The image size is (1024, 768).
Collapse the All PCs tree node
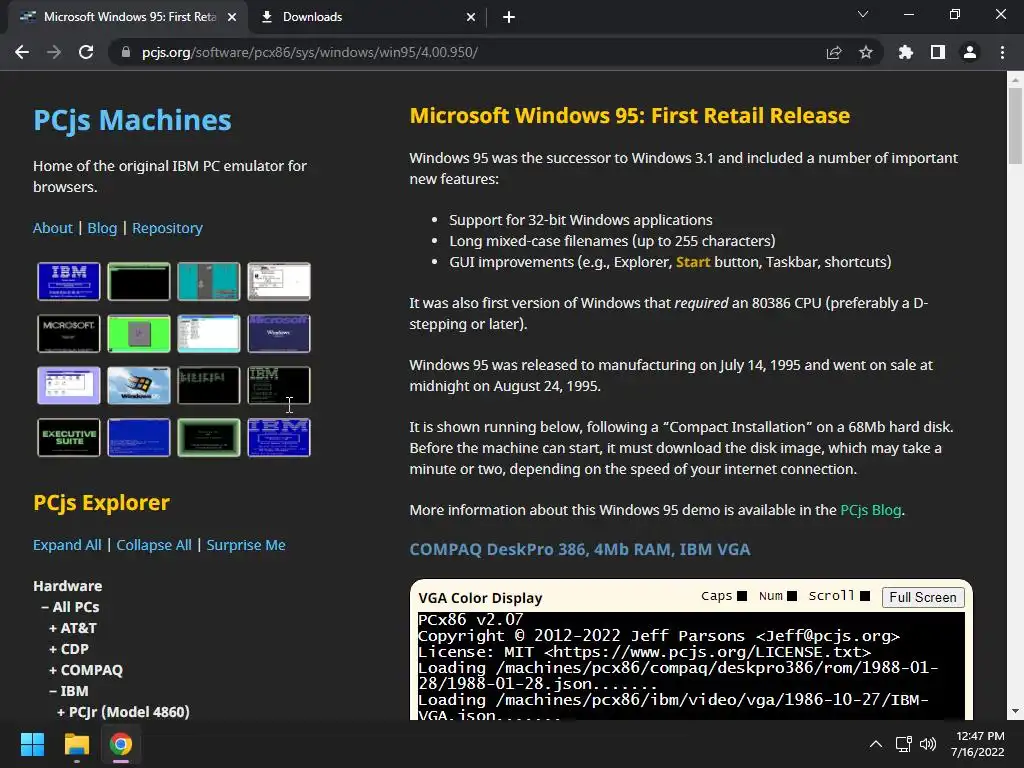tap(71, 607)
